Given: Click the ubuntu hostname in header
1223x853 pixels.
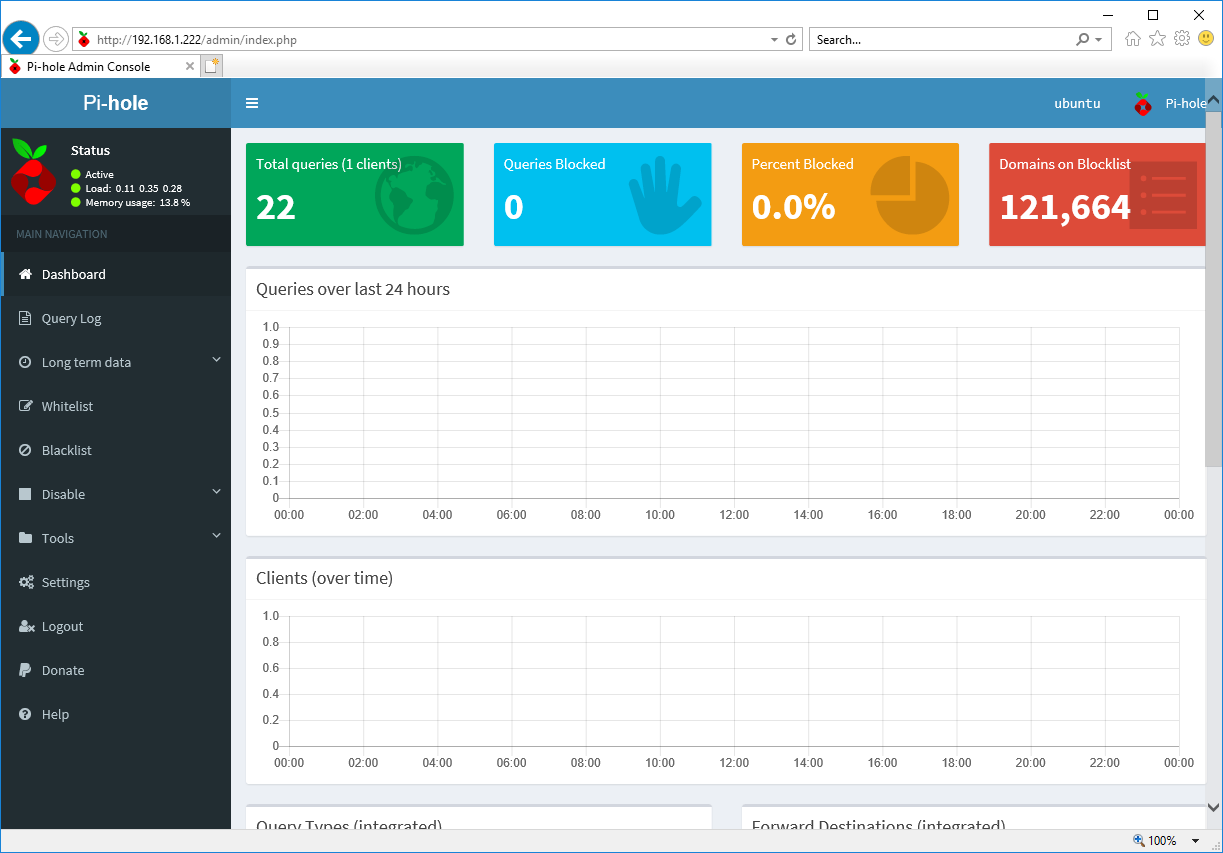Looking at the screenshot, I should point(1077,103).
